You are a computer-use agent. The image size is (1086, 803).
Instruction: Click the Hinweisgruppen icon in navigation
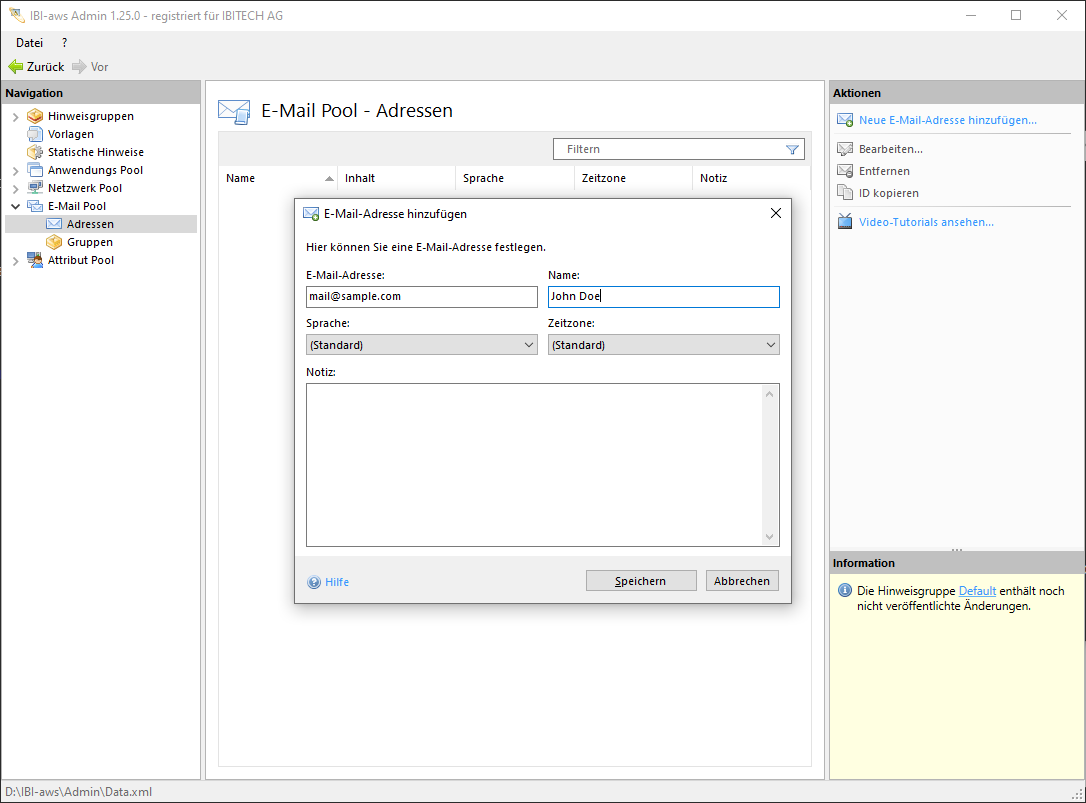pos(35,116)
